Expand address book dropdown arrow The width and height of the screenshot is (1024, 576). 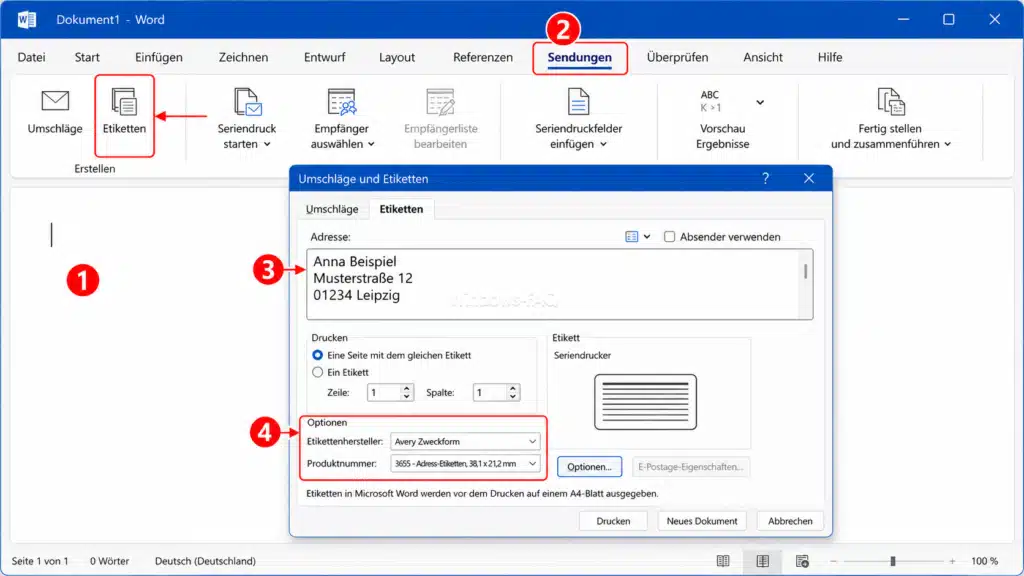(647, 236)
